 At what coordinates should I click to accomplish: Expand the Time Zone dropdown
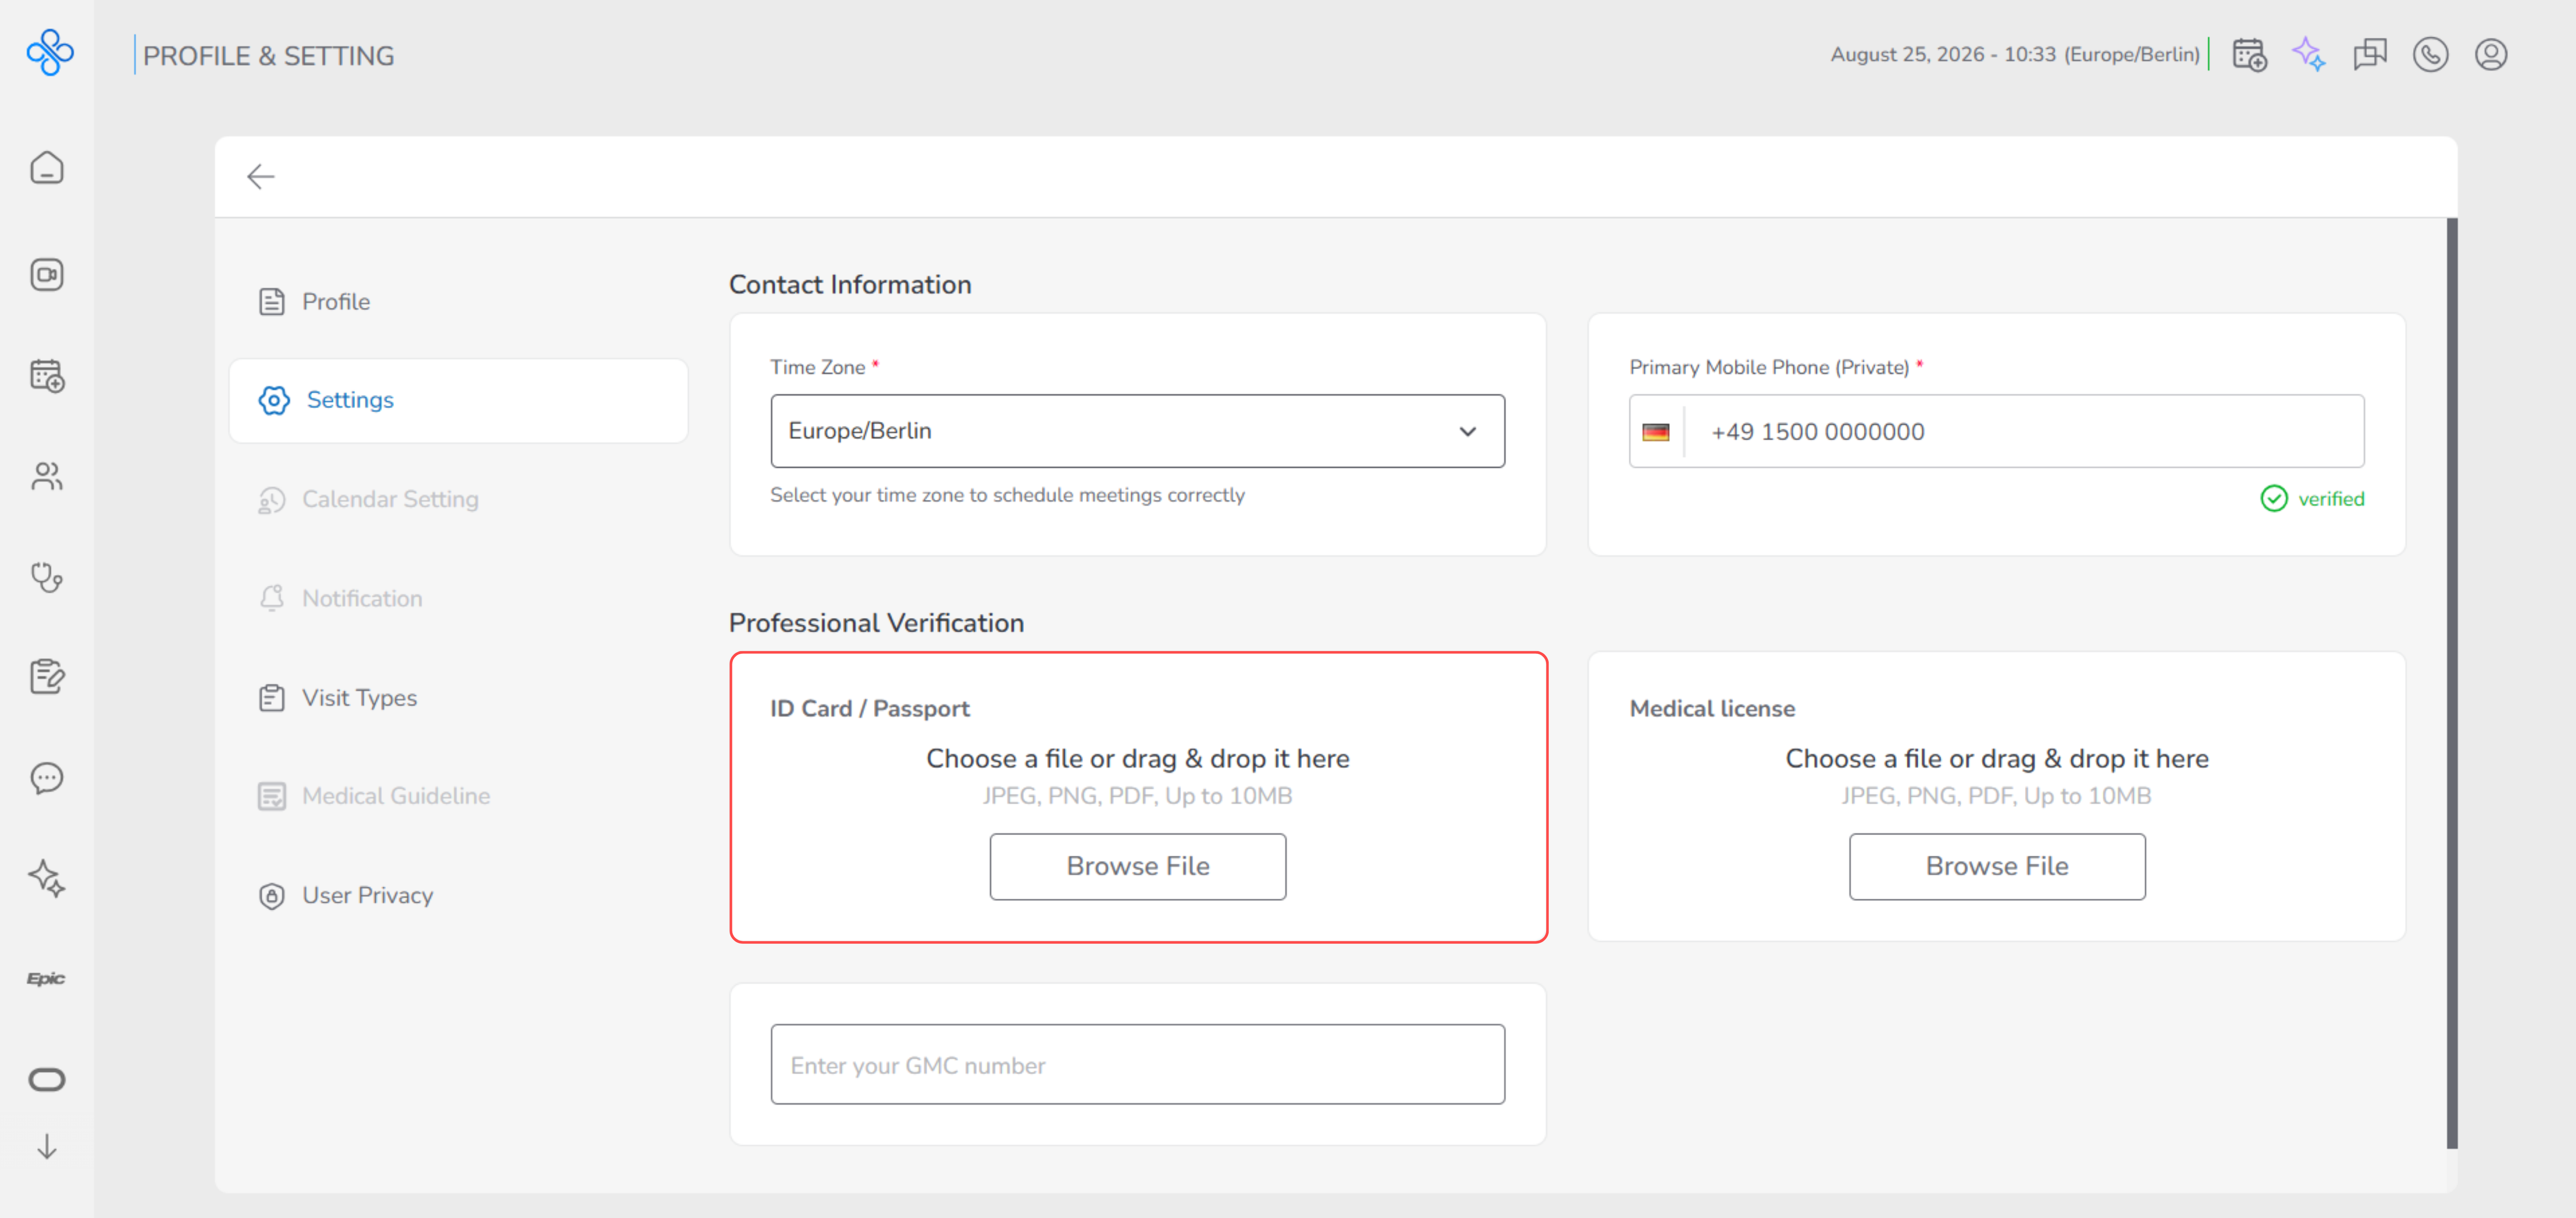coord(1137,431)
